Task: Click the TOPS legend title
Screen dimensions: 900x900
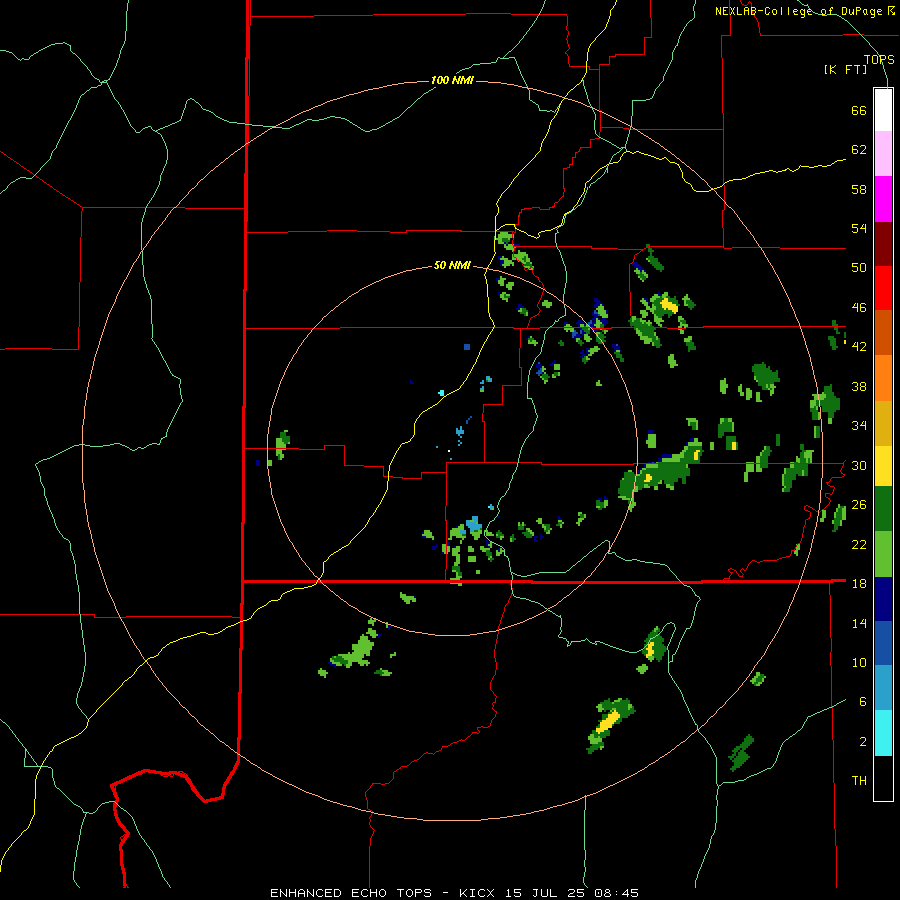Action: tap(879, 59)
